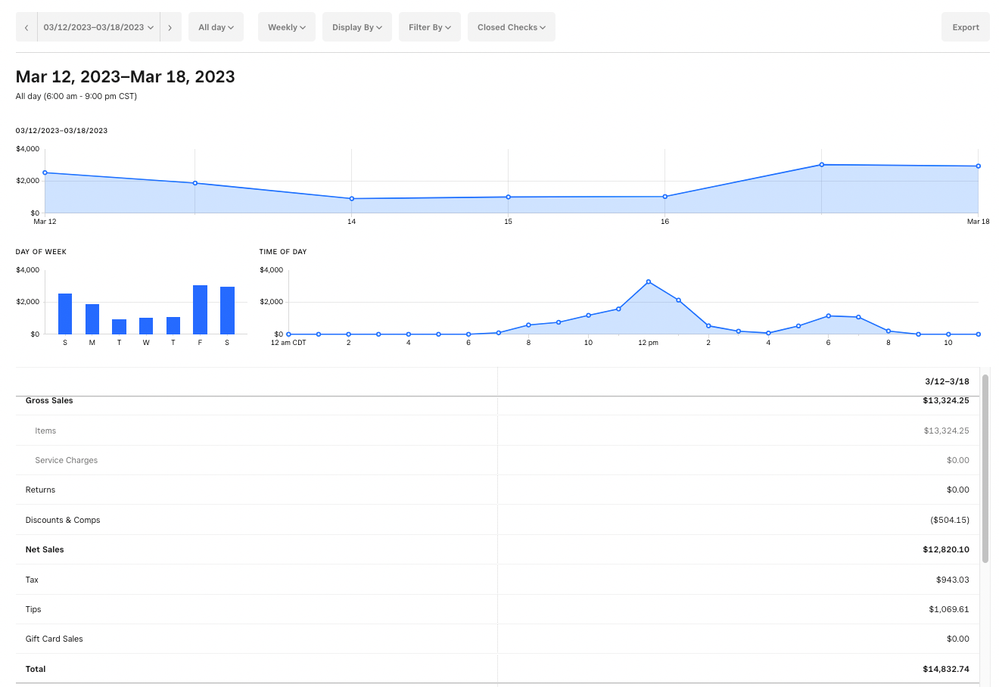999x687 pixels.
Task: Click the tallest Saturday bar in Day of Week chart
Action: point(225,308)
